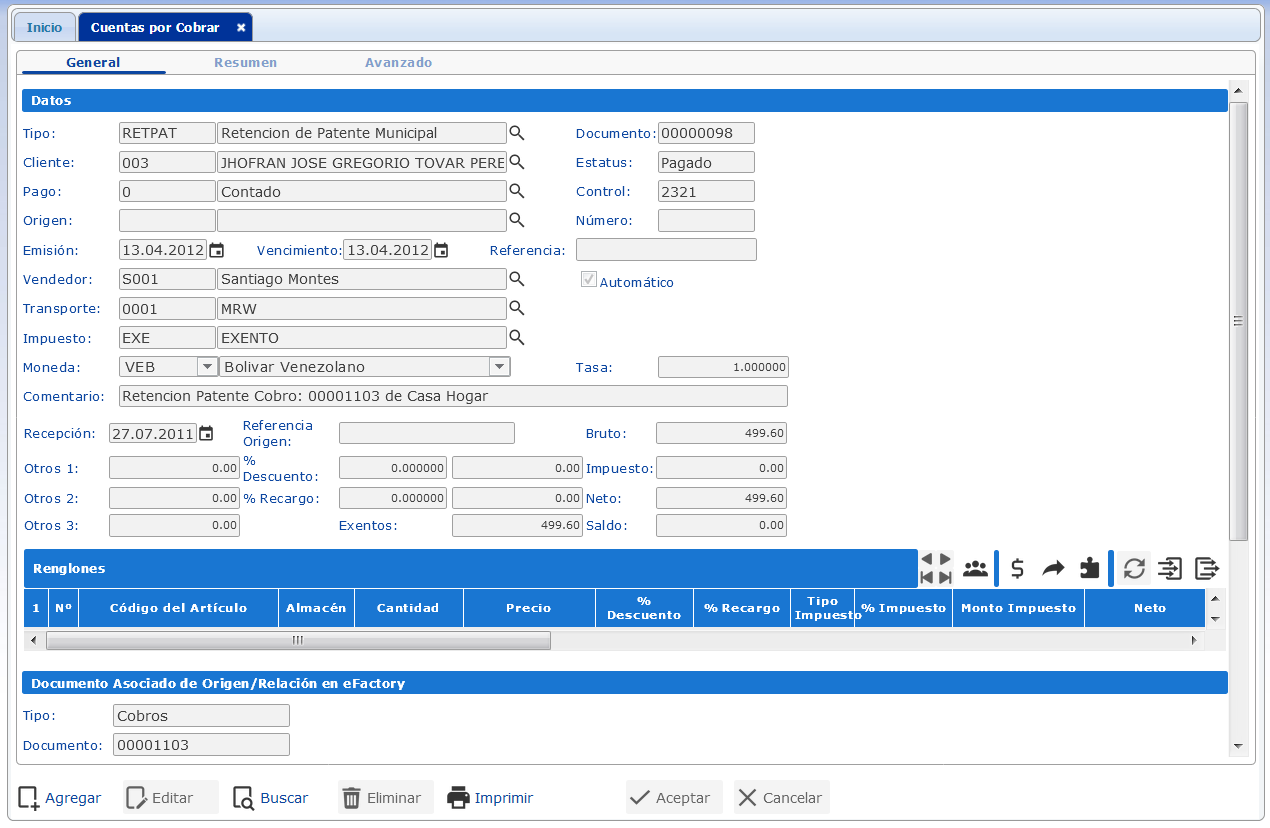Click the curved forward arrow icon in Renglones
Viewport: 1270px width, 828px height.
(1053, 569)
